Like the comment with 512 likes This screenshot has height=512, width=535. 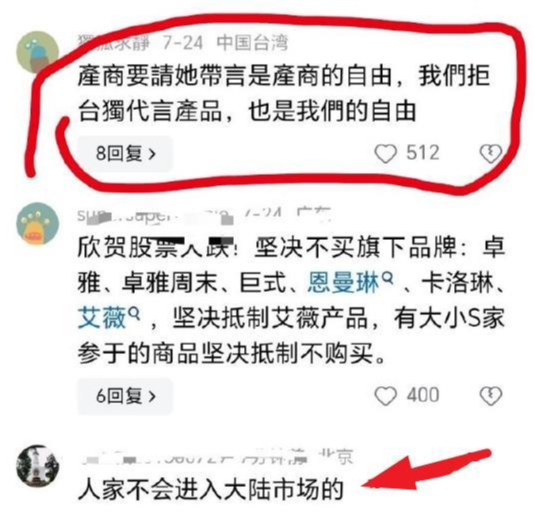click(x=386, y=154)
